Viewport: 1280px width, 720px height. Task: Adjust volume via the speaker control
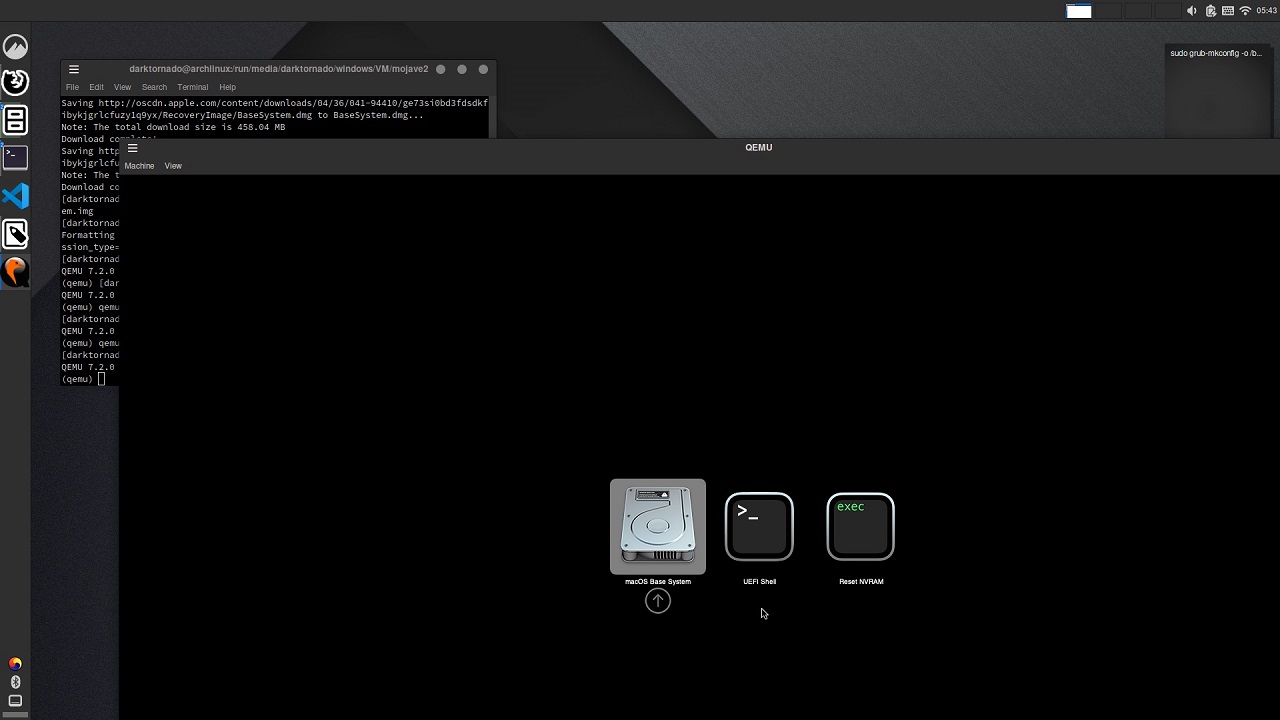[1191, 11]
